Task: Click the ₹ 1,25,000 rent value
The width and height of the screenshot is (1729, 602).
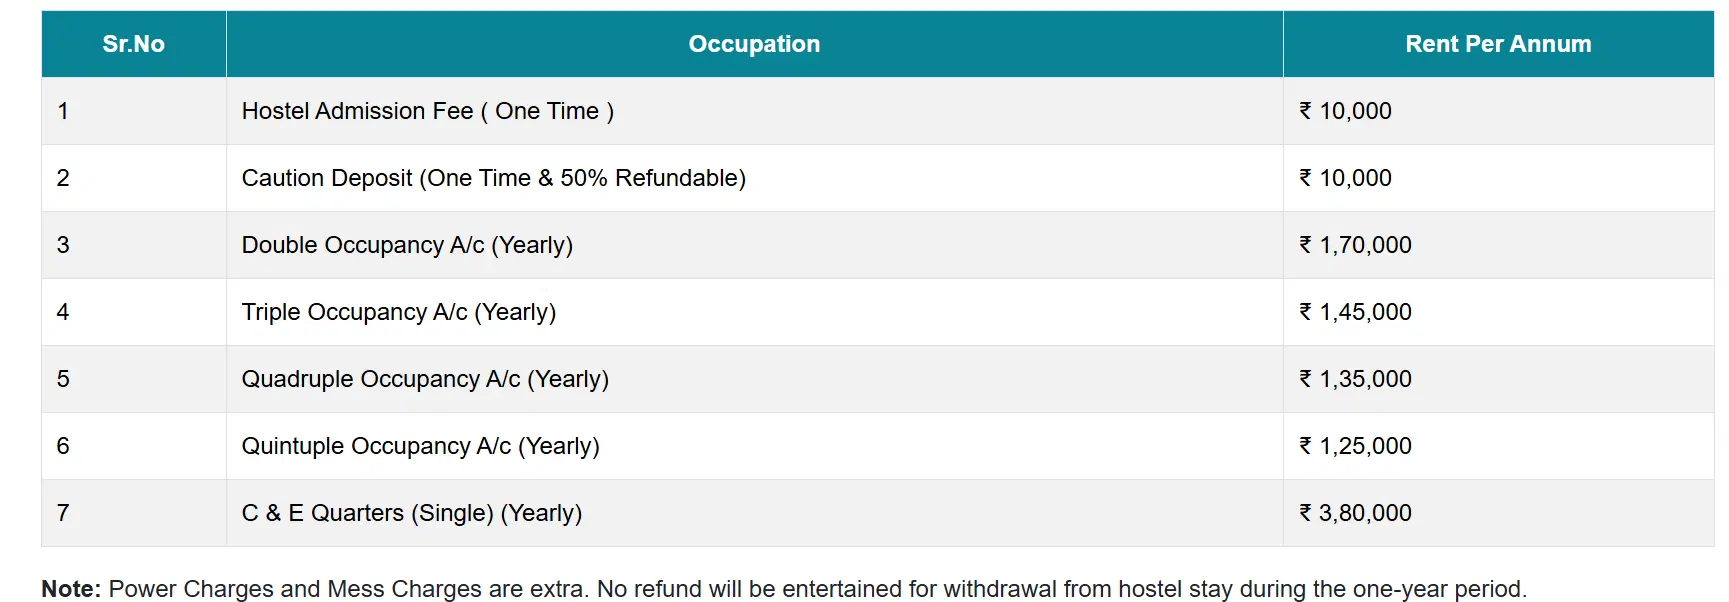Action: 1355,446
